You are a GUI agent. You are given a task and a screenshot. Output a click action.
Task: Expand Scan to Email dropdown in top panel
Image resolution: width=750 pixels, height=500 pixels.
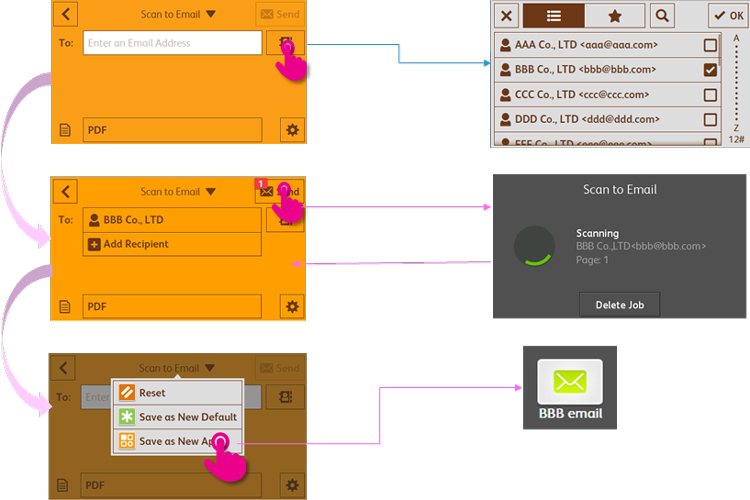[x=177, y=15]
